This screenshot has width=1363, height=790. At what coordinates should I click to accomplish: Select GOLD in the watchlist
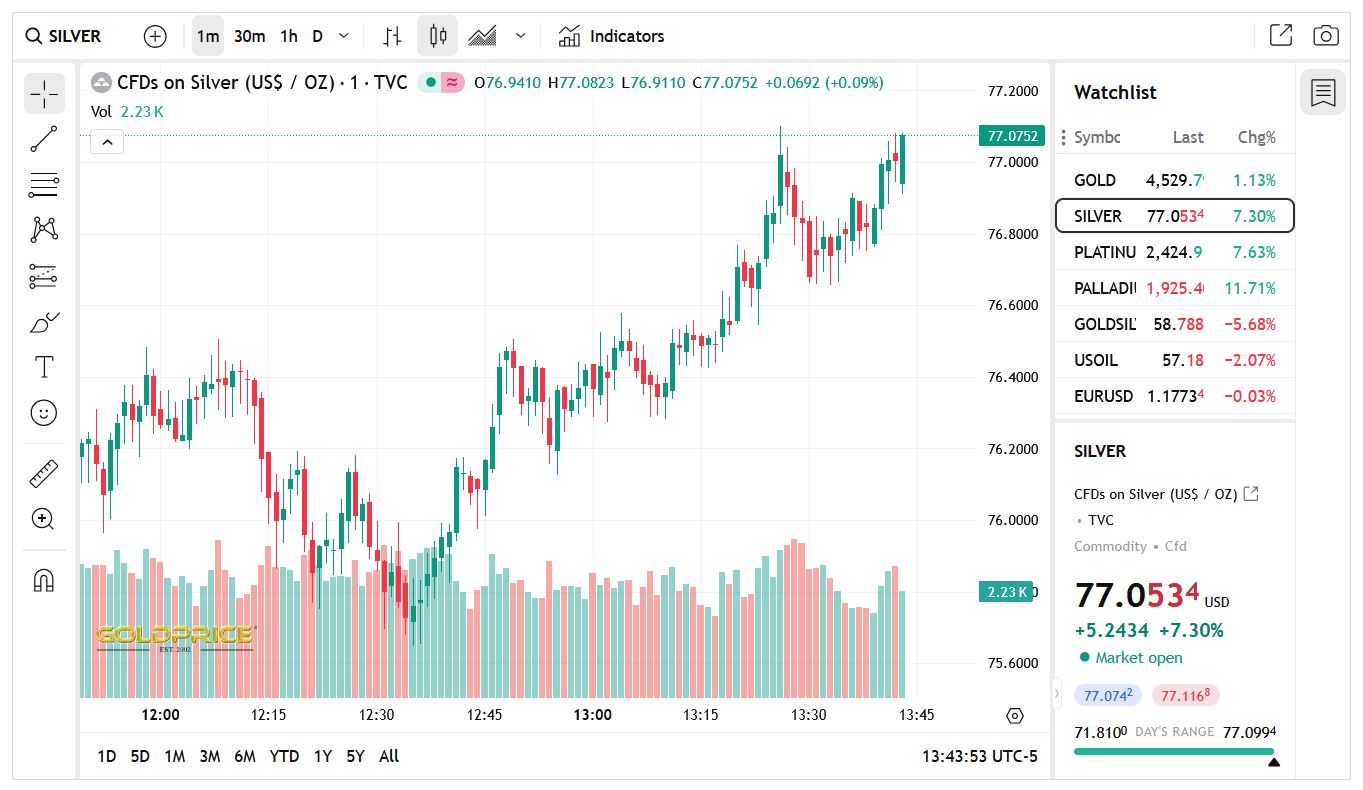[1175, 180]
